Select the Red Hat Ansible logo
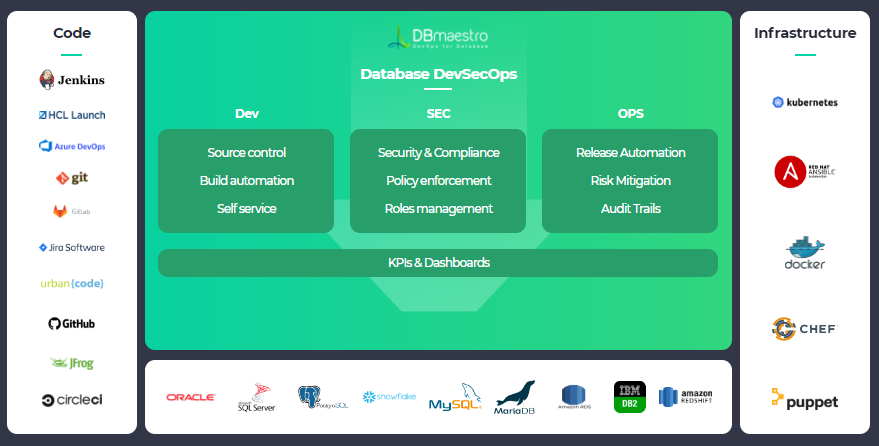The width and height of the screenshot is (879, 446). (x=804, y=171)
